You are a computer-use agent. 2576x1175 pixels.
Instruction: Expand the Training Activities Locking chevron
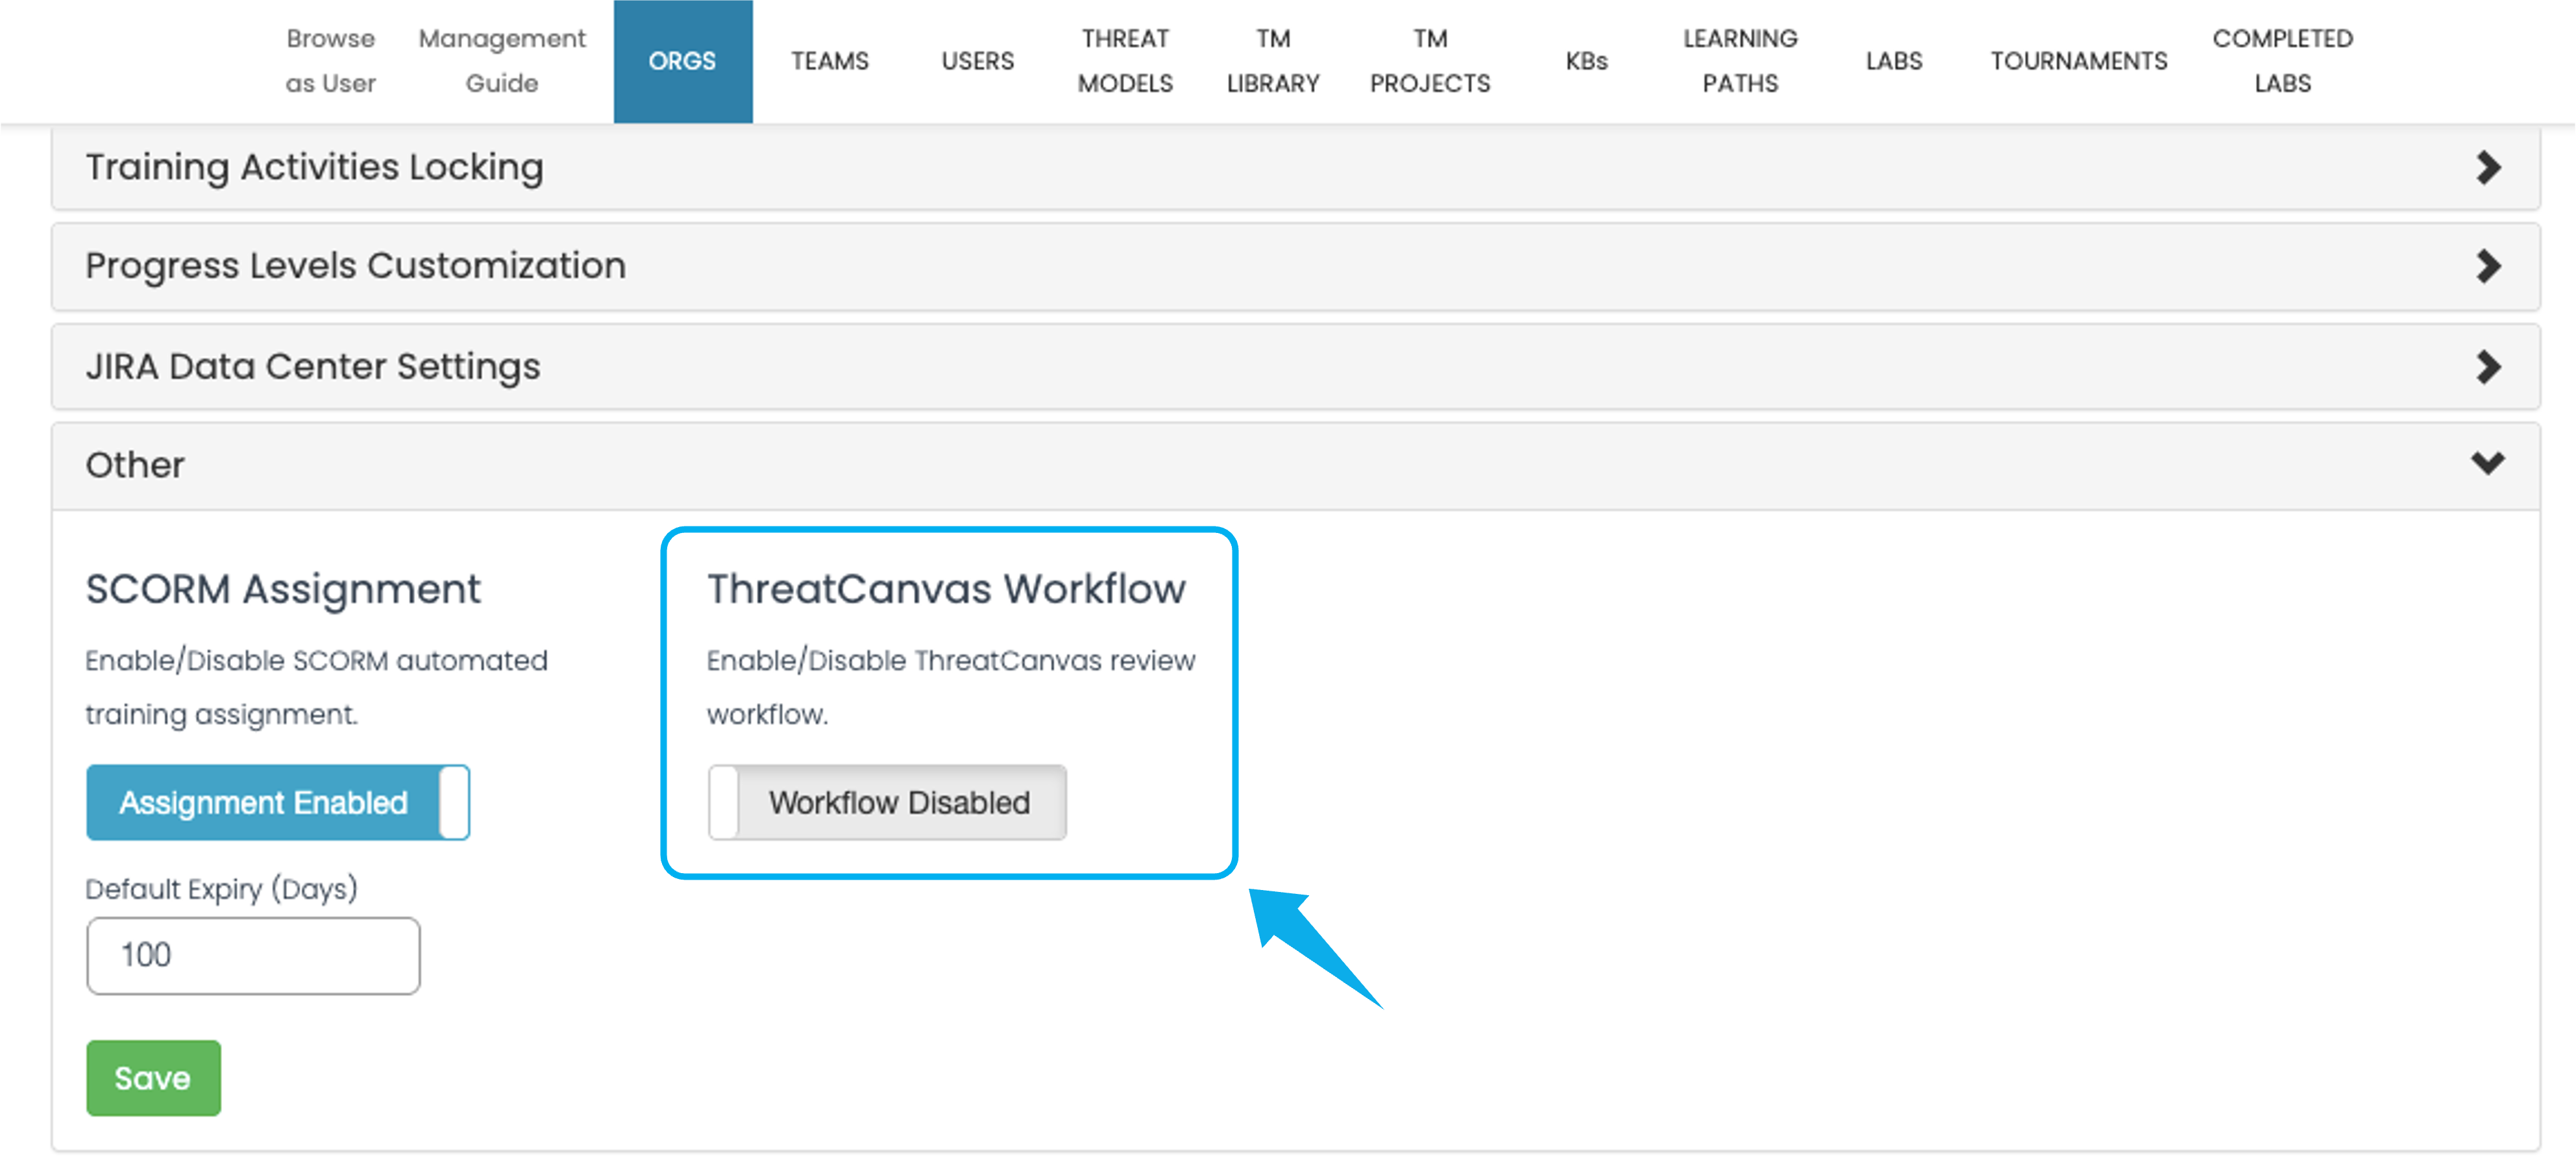pyautogui.click(x=2488, y=167)
